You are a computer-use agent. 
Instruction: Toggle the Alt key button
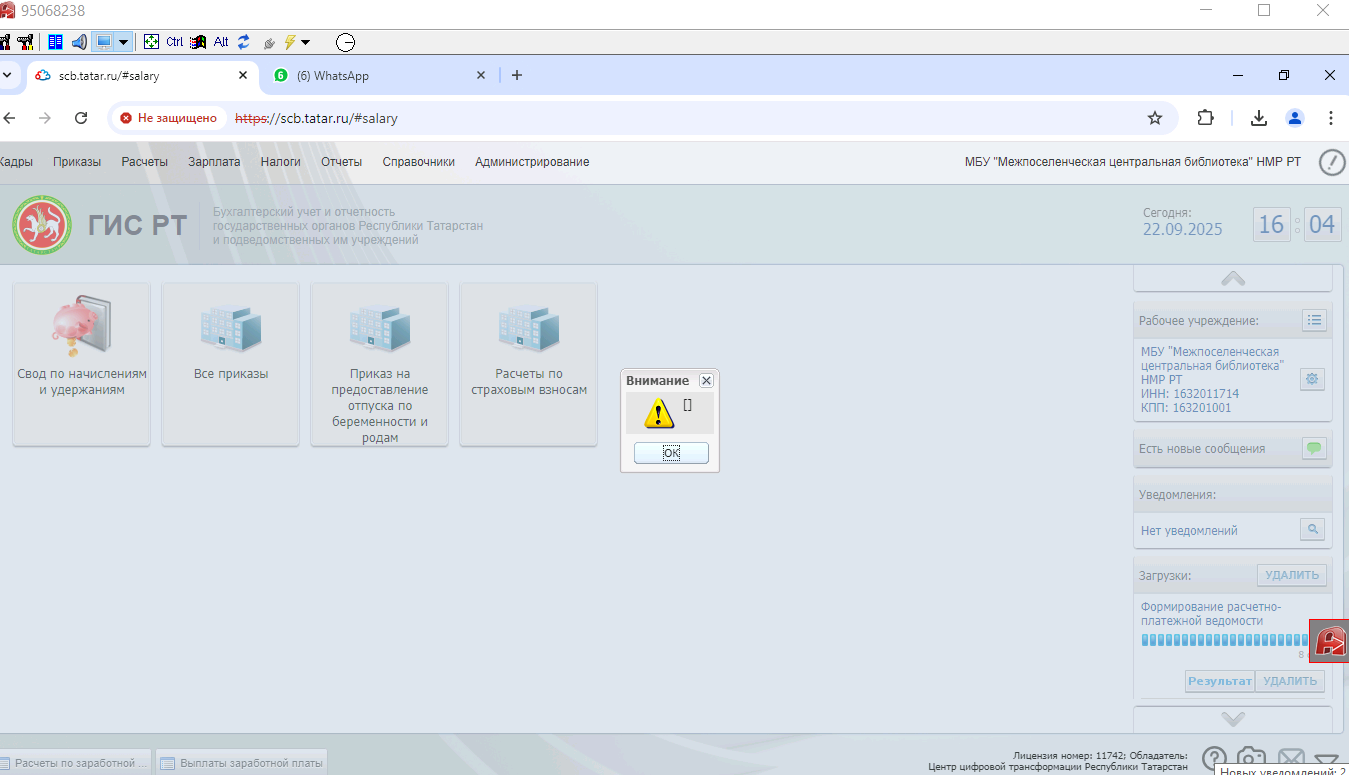click(221, 42)
